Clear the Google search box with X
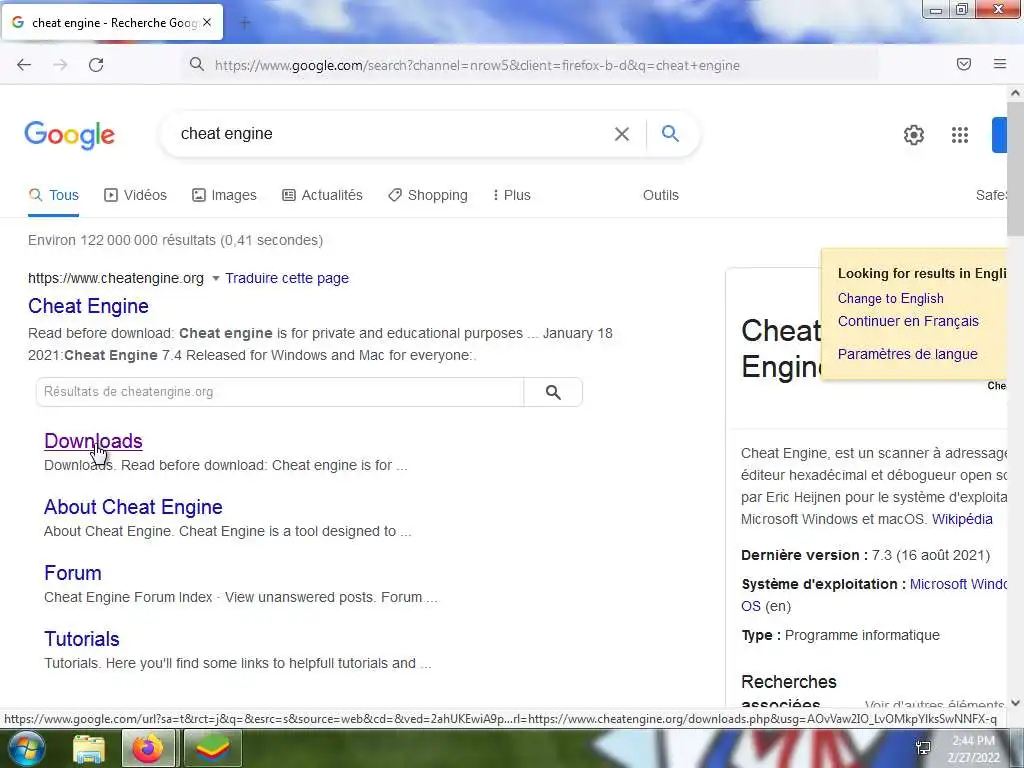The height and width of the screenshot is (768, 1024). [x=622, y=134]
